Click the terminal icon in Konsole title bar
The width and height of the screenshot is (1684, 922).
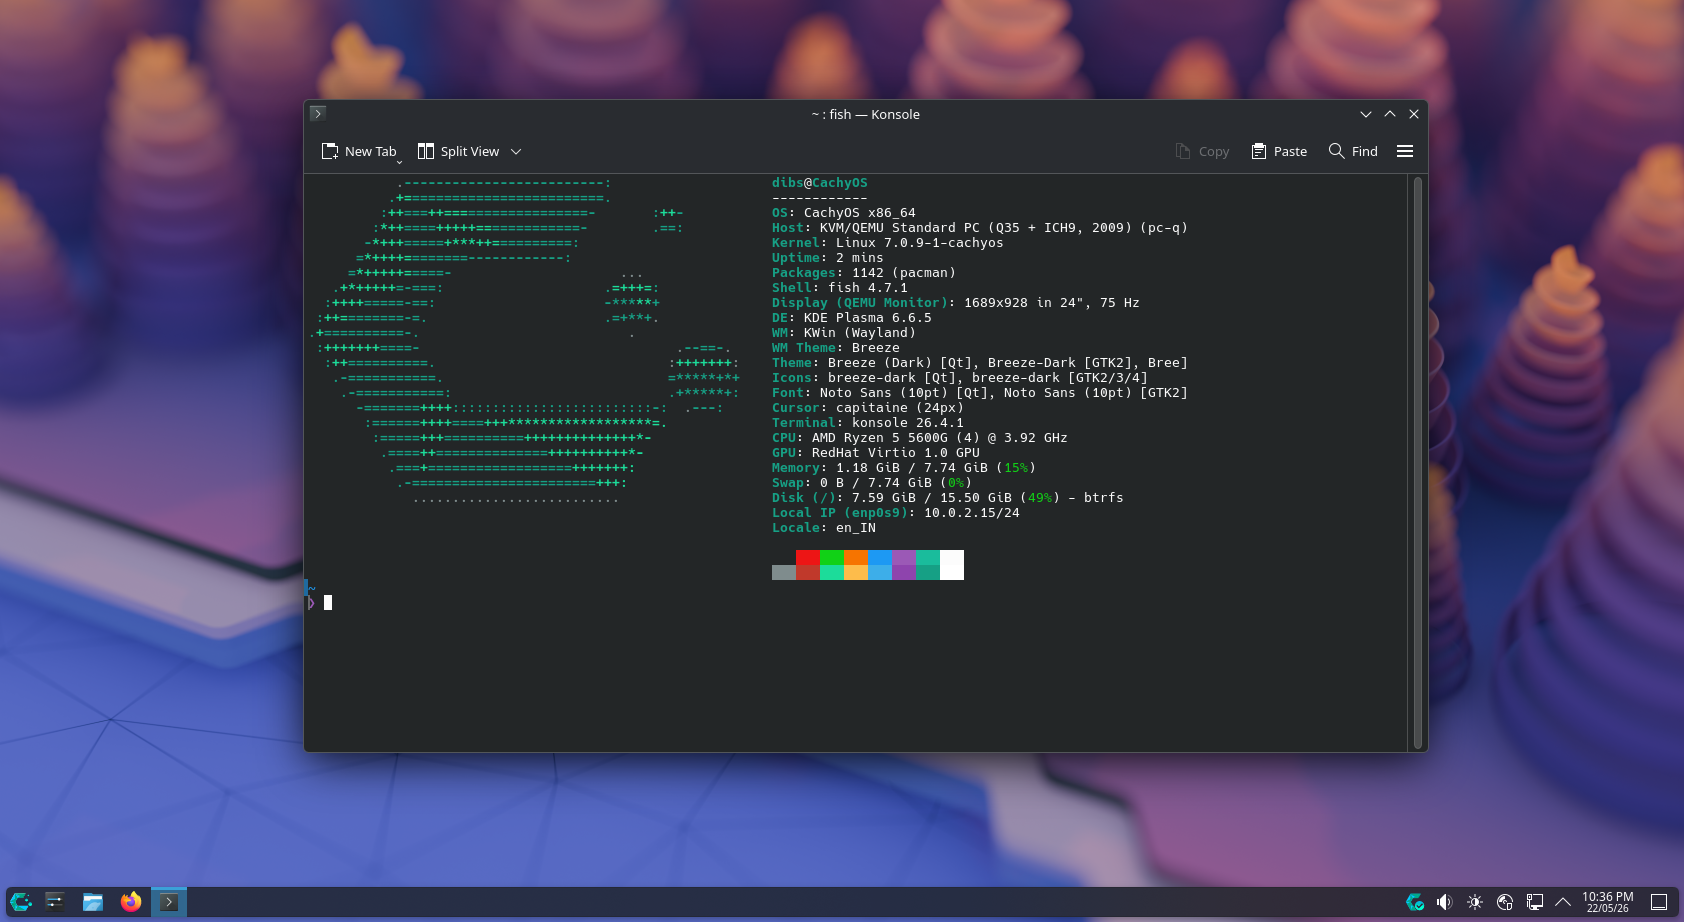(318, 113)
